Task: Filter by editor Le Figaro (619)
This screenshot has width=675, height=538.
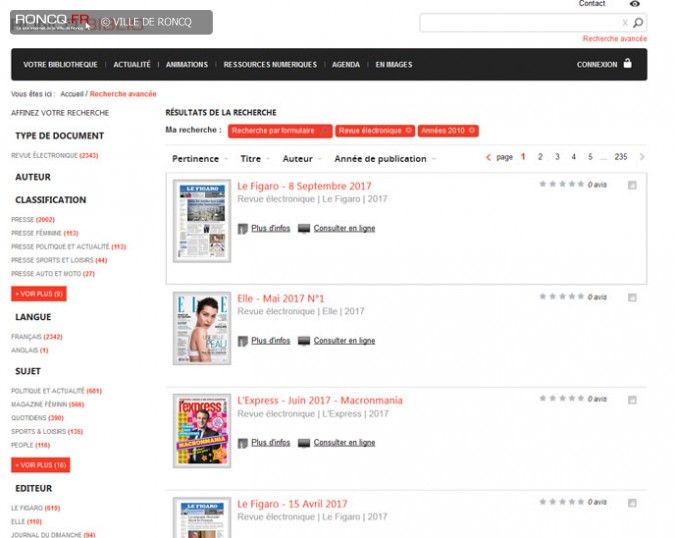Action: tap(35, 508)
